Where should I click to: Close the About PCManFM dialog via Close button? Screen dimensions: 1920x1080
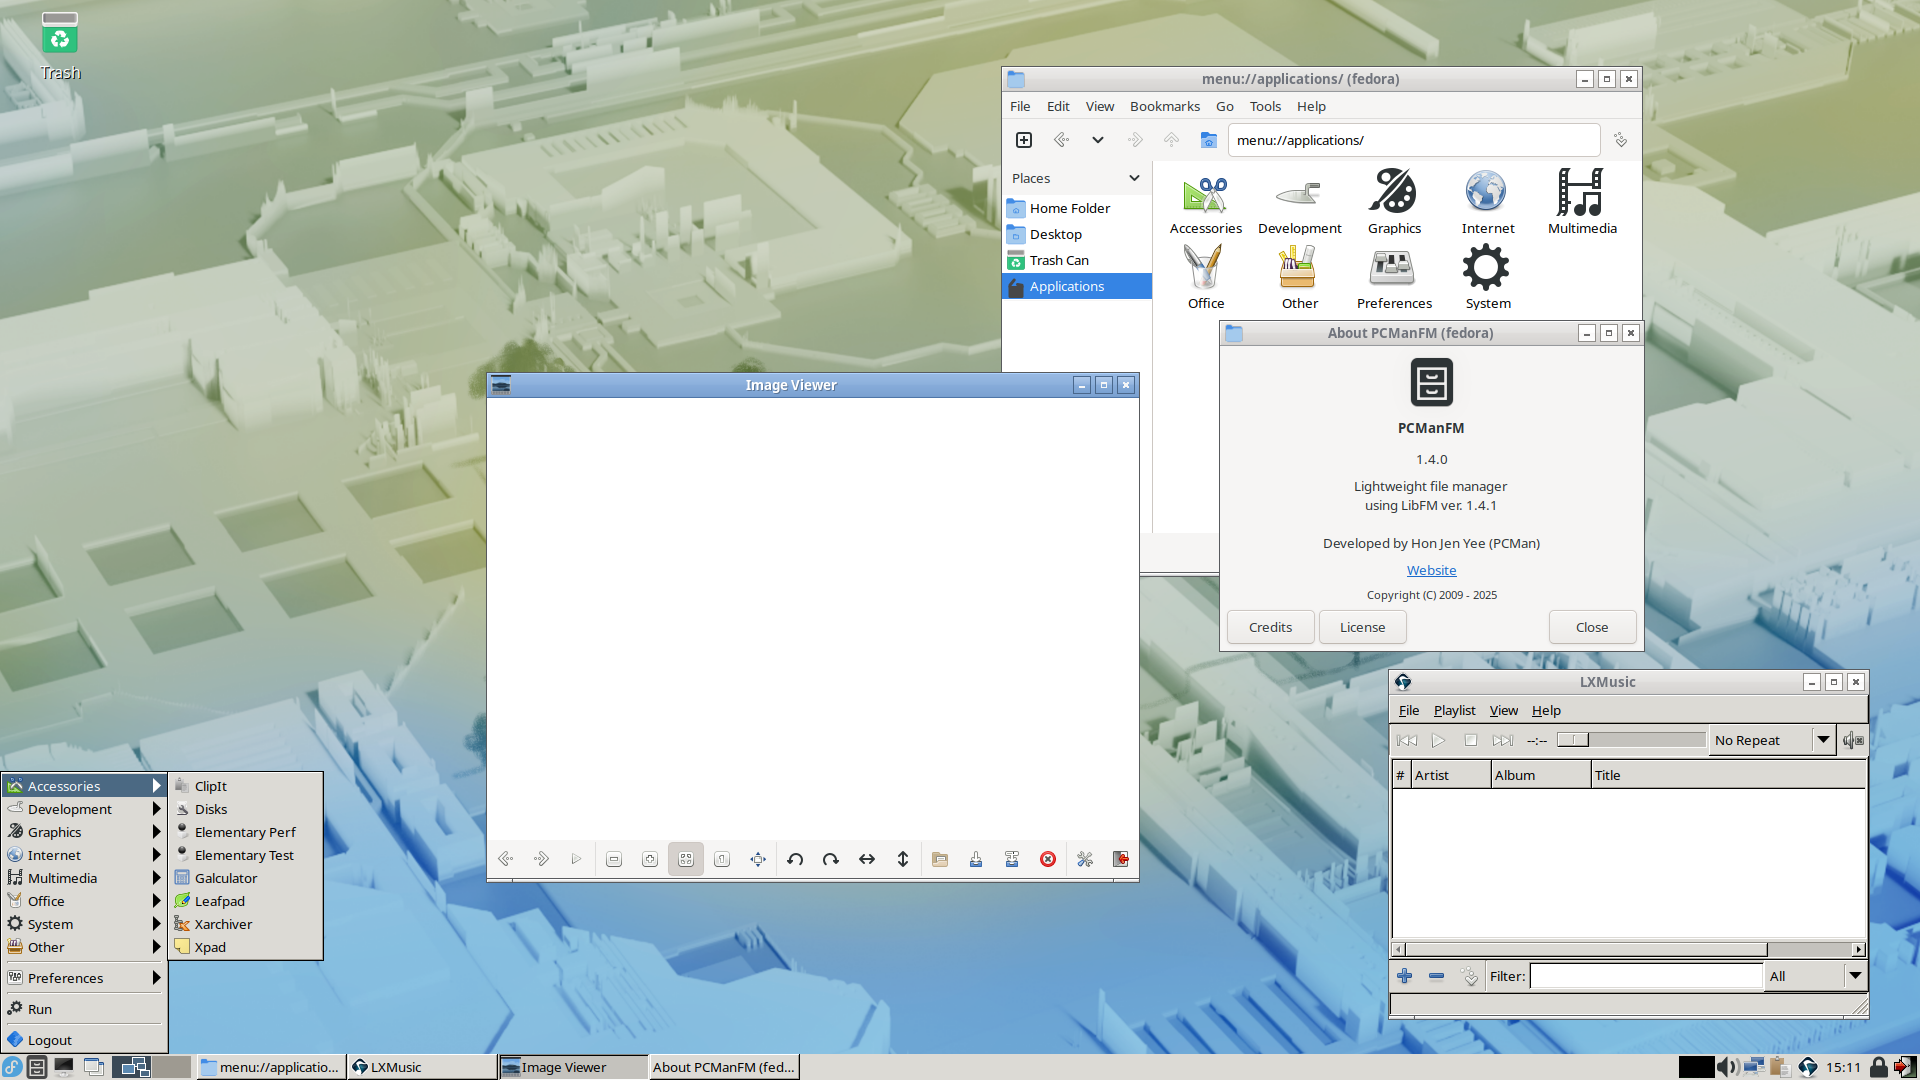(1592, 627)
